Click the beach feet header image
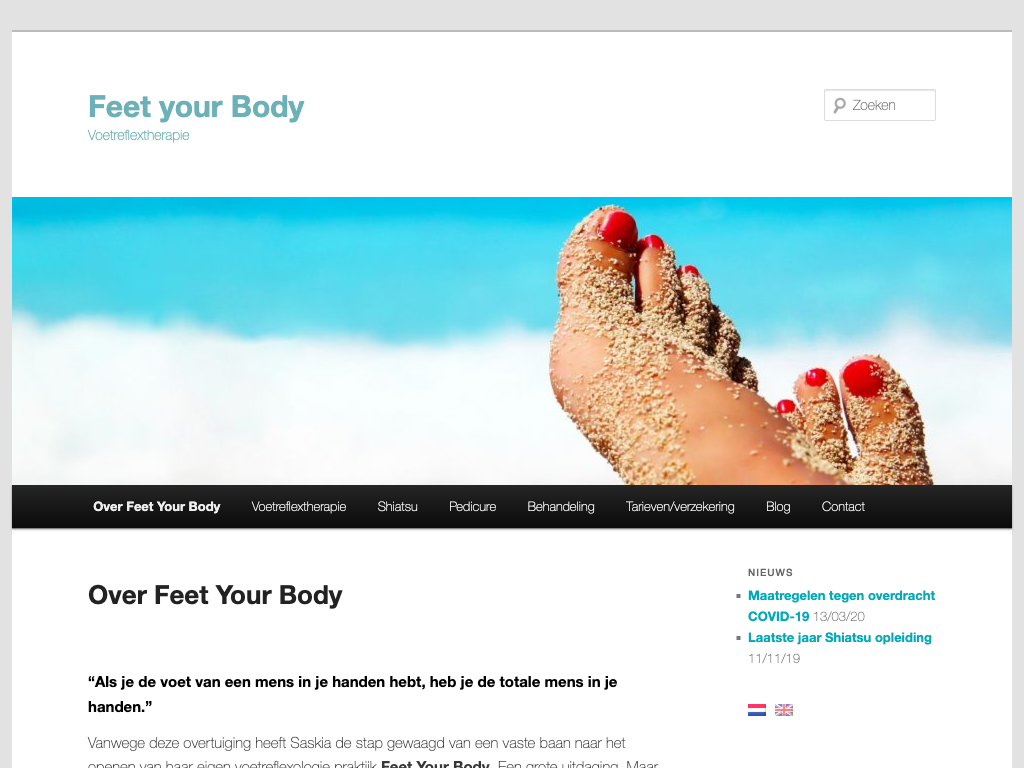Viewport: 1024px width, 768px height. tap(512, 341)
